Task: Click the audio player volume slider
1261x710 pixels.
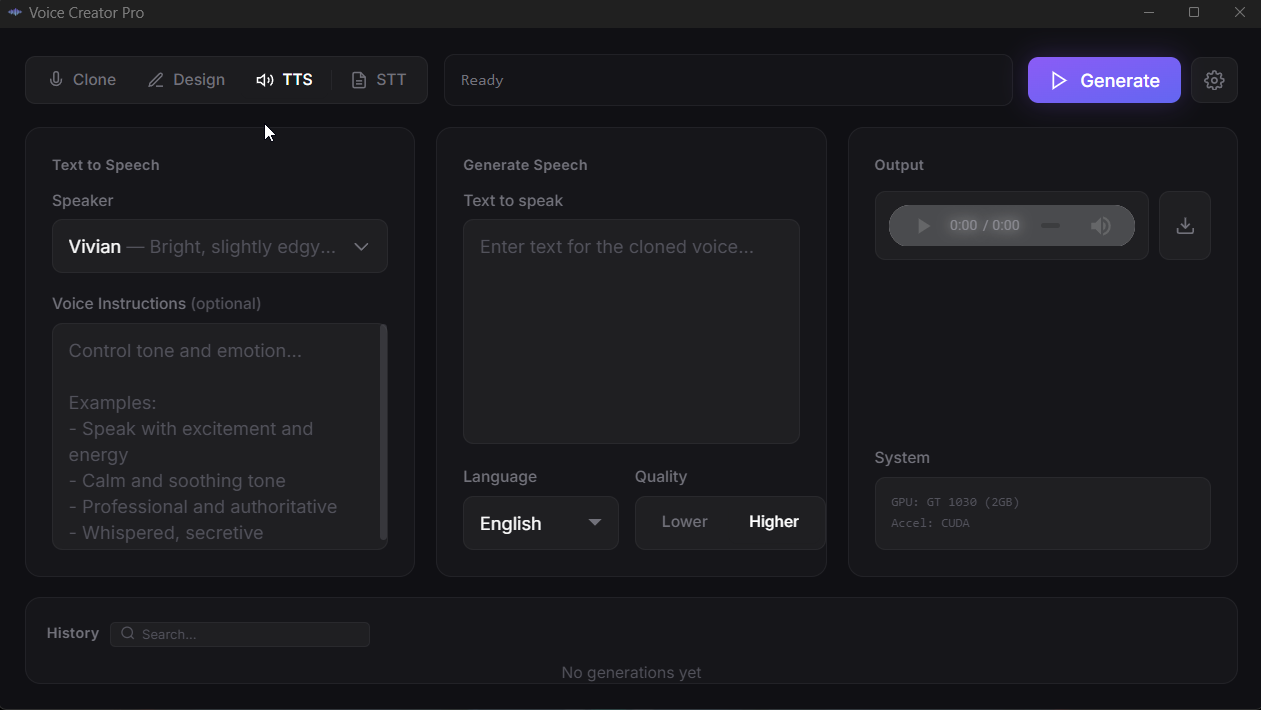Action: tap(1050, 226)
